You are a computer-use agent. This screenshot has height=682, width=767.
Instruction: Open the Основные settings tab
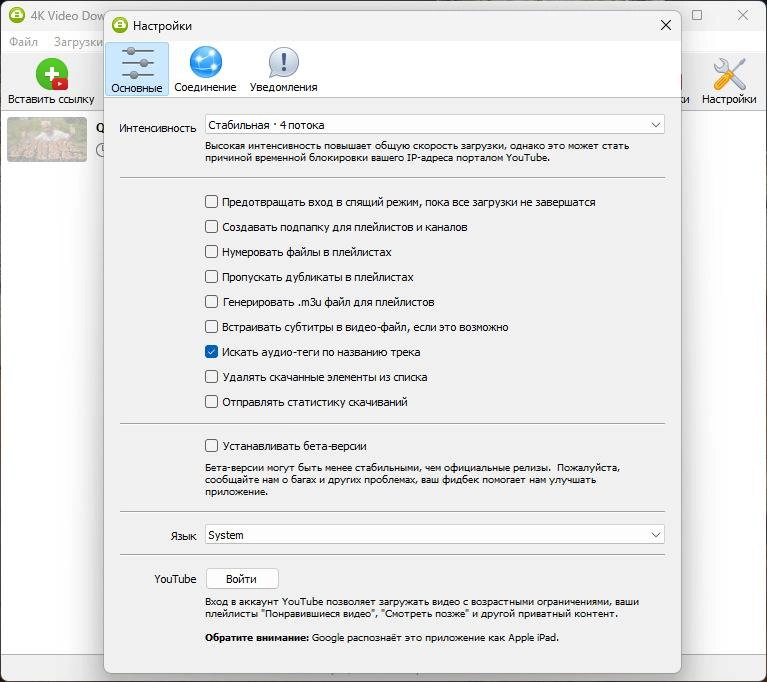[137, 69]
